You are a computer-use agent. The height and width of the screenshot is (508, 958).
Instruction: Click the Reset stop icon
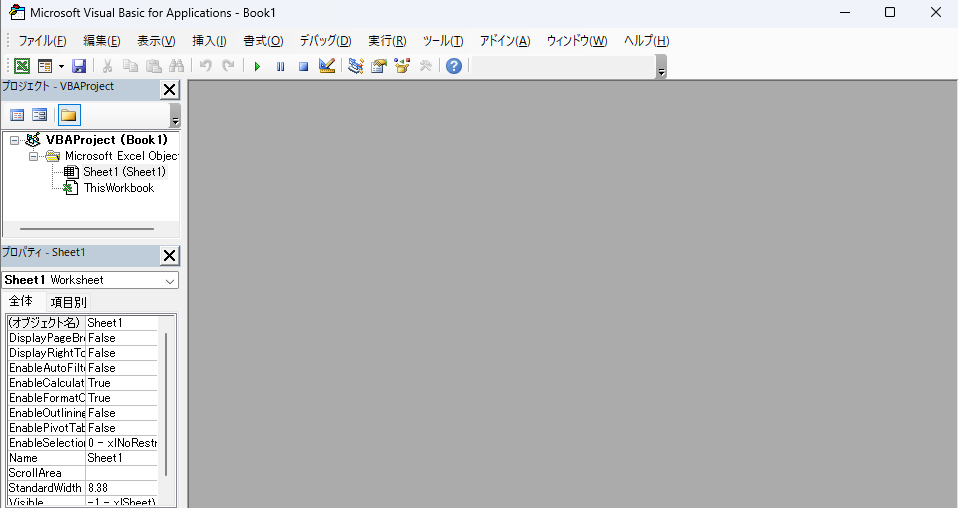point(303,66)
